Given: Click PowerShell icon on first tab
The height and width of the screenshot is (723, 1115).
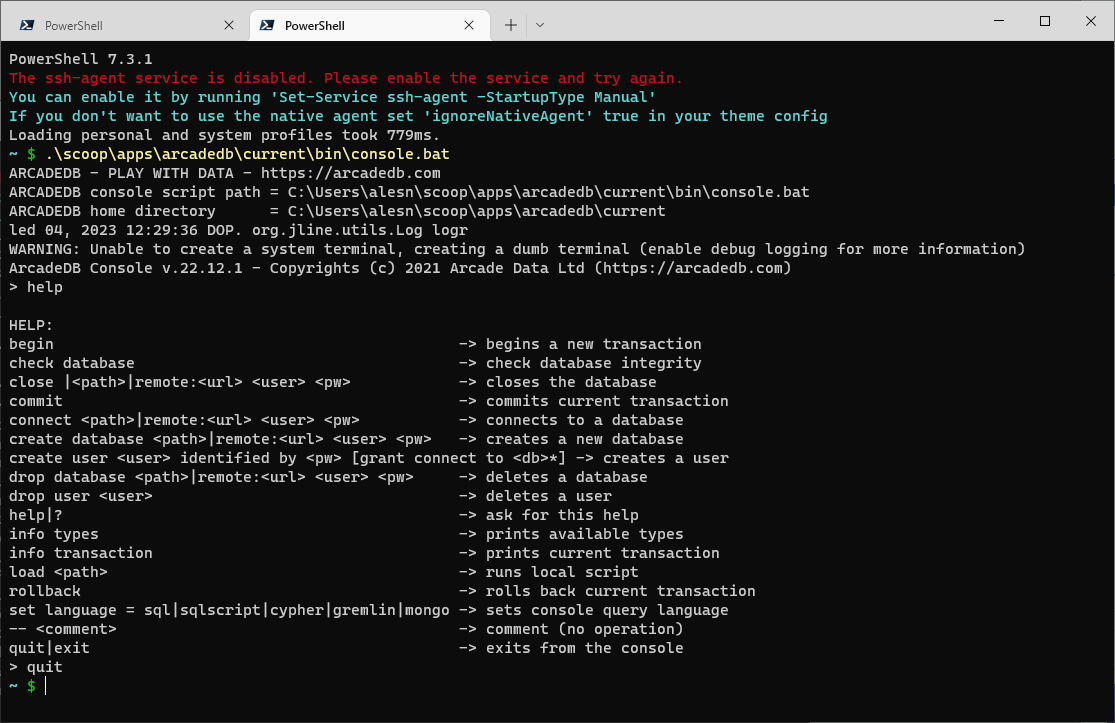Looking at the screenshot, I should point(27,25).
